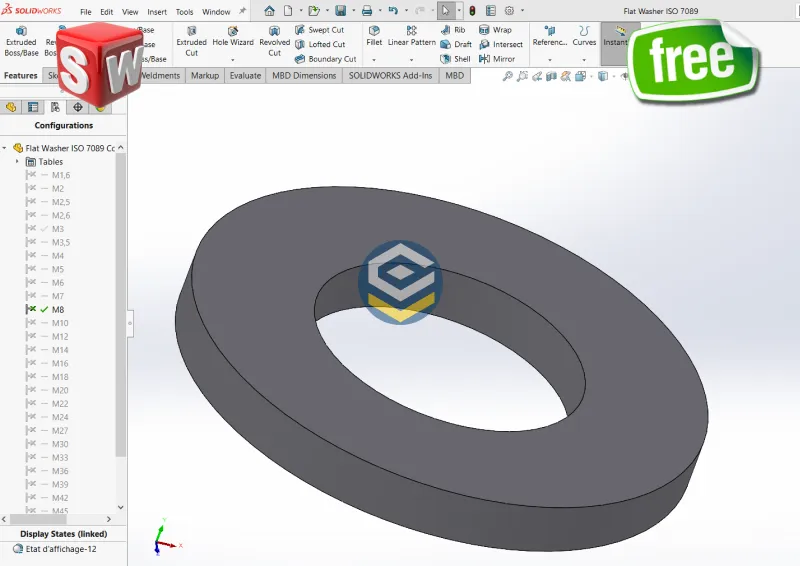Switch to the SOLIDWORKS Add-Ins tab

(391, 76)
